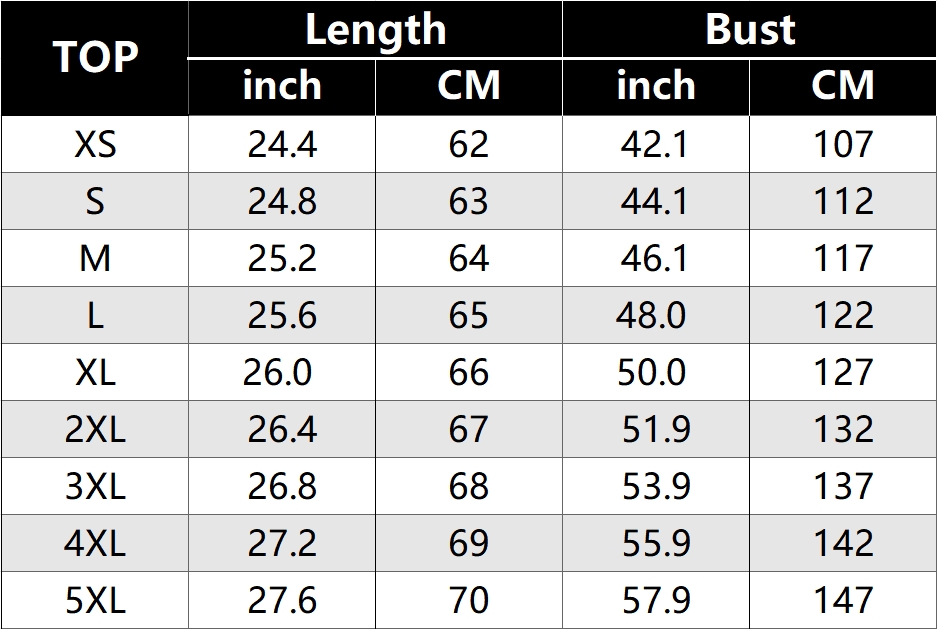Viewport: 937px width, 629px height.
Task: Select the Length column header
Action: click(x=375, y=29)
